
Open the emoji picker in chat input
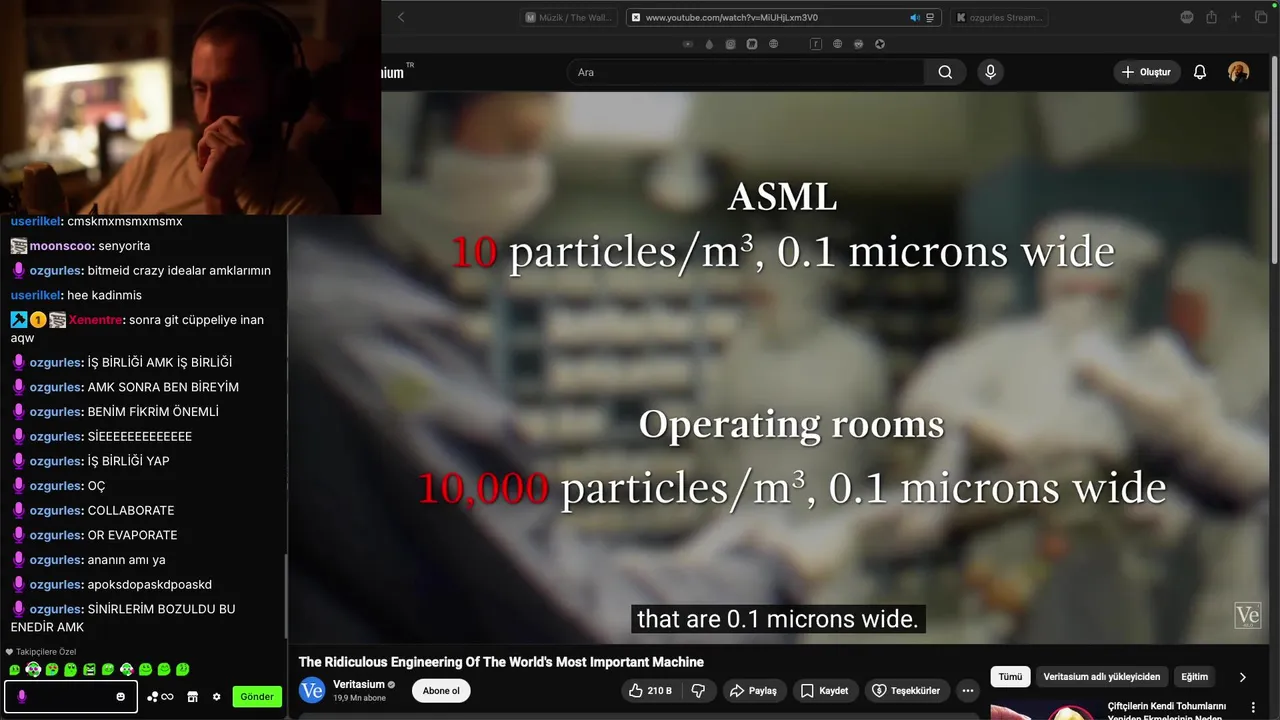(x=121, y=697)
